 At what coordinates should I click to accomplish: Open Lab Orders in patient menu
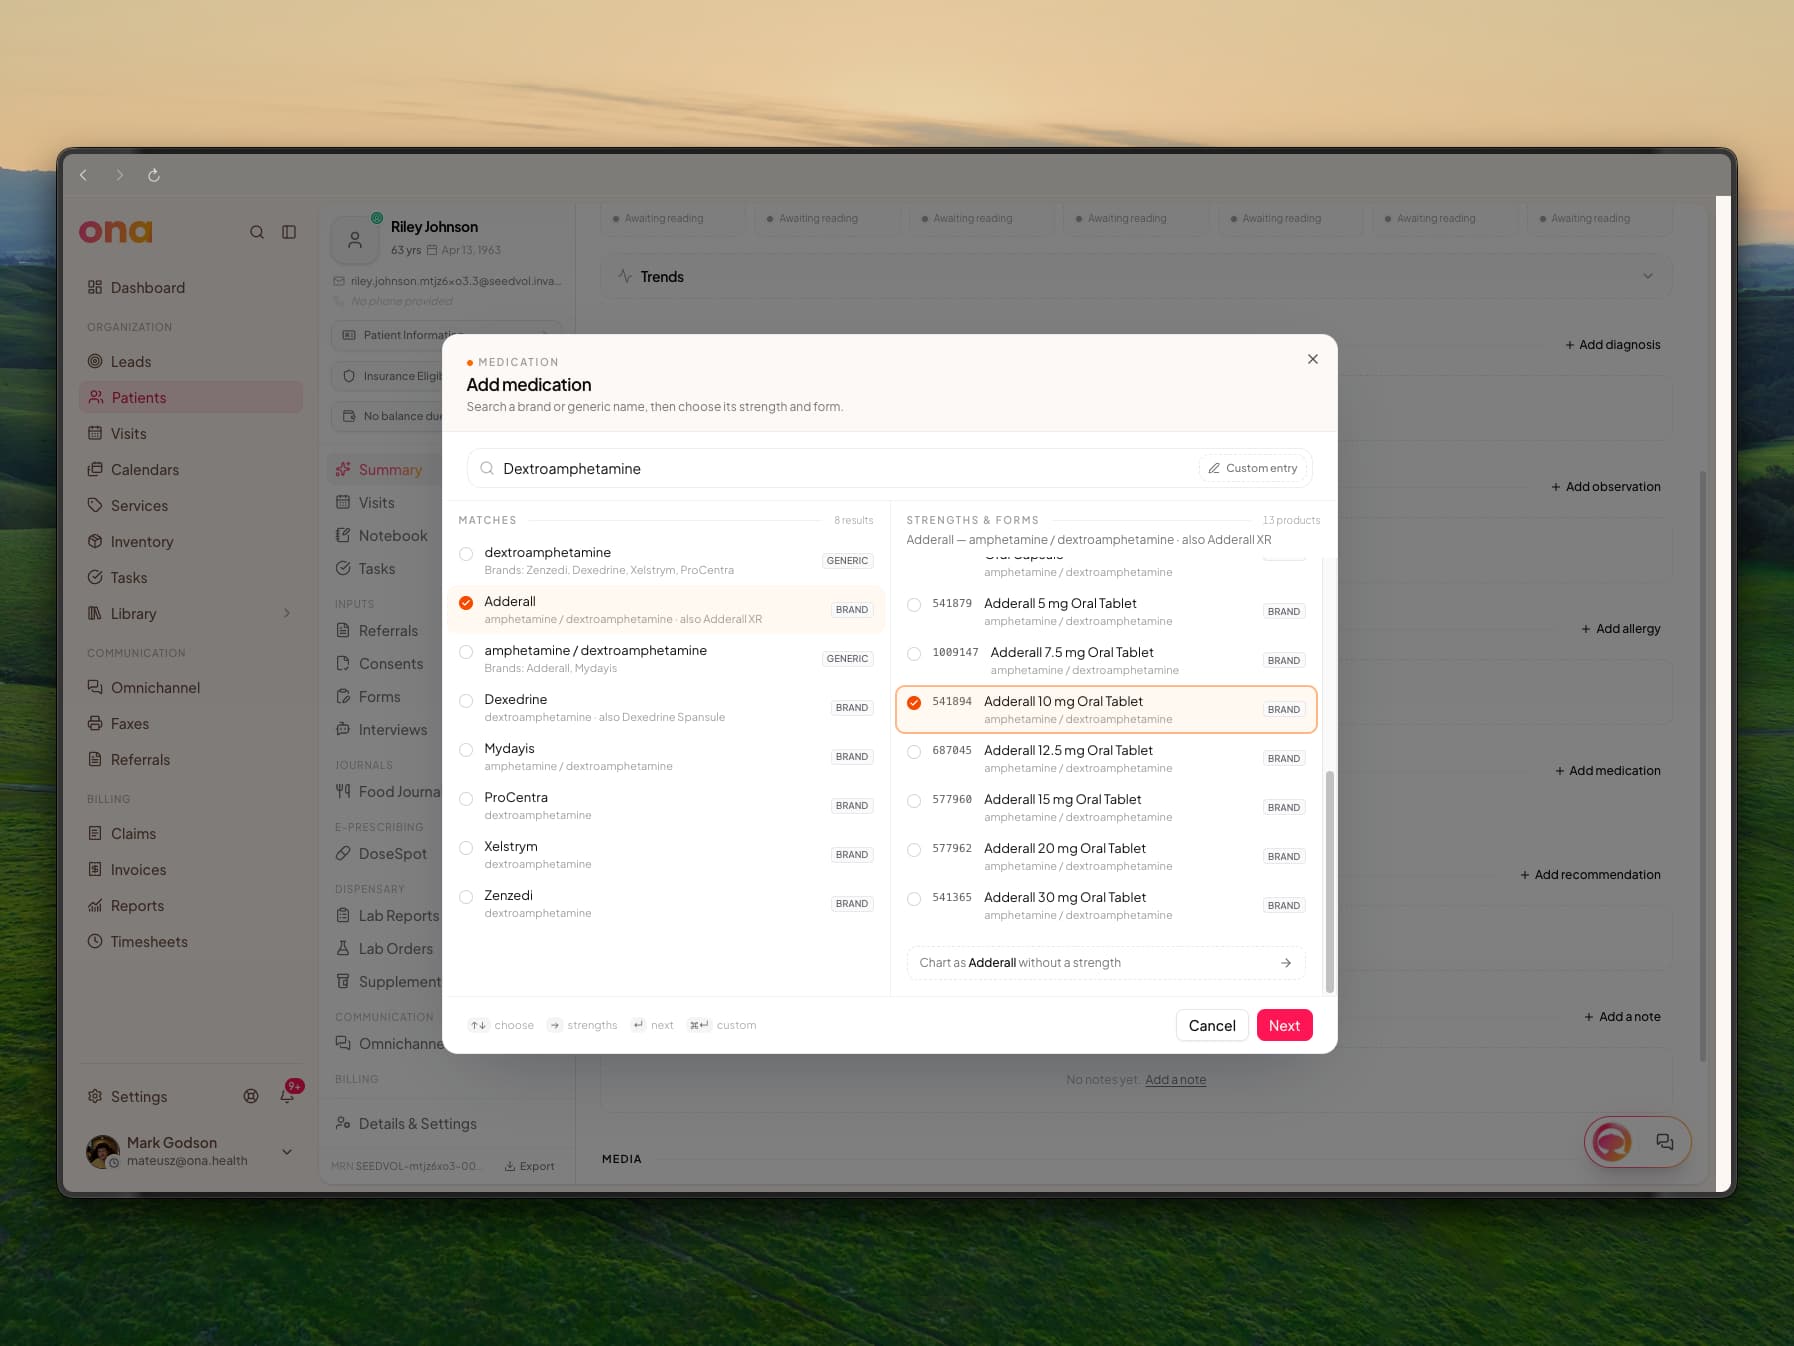point(385,949)
